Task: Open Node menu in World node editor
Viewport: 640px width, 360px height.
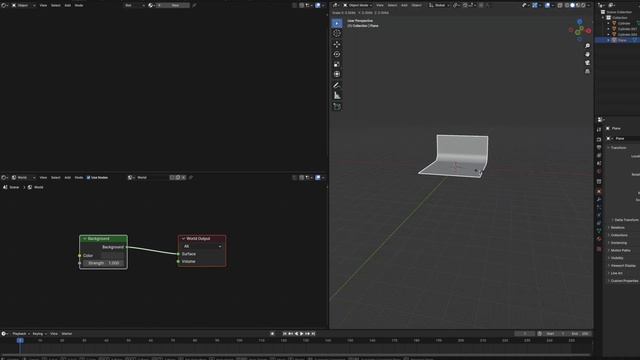Action: (79, 178)
